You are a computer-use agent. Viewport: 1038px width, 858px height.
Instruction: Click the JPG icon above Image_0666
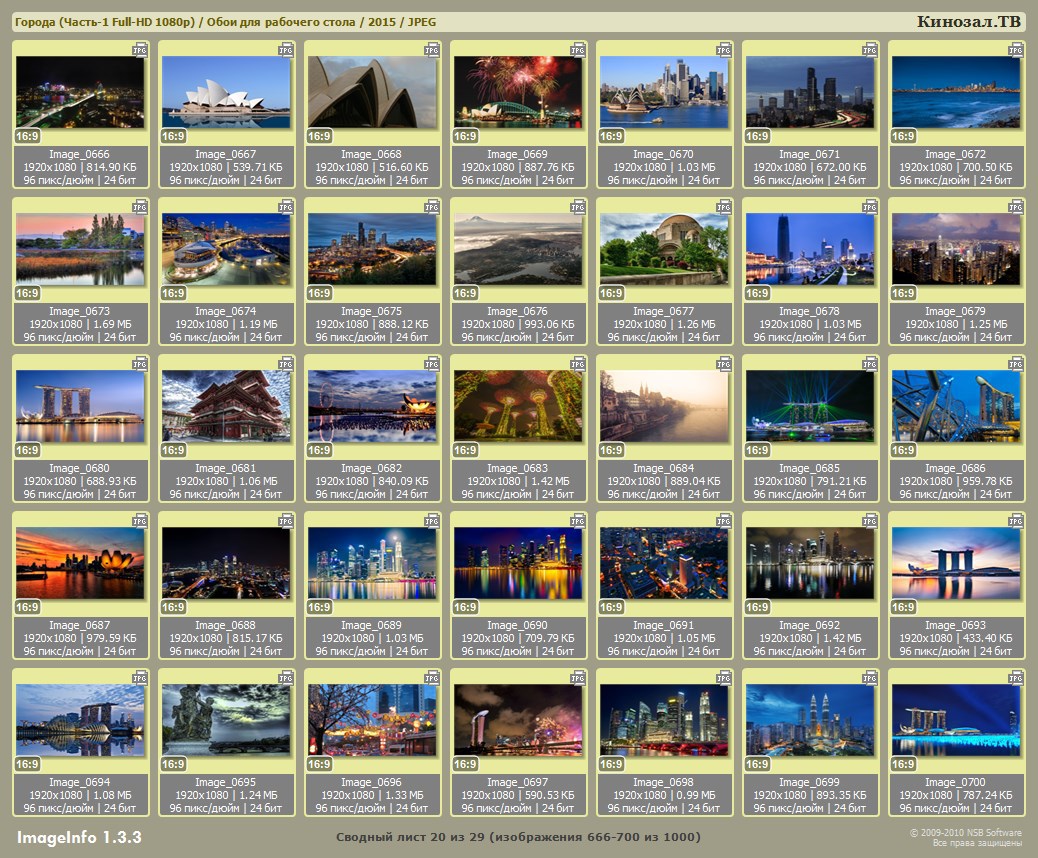(140, 49)
